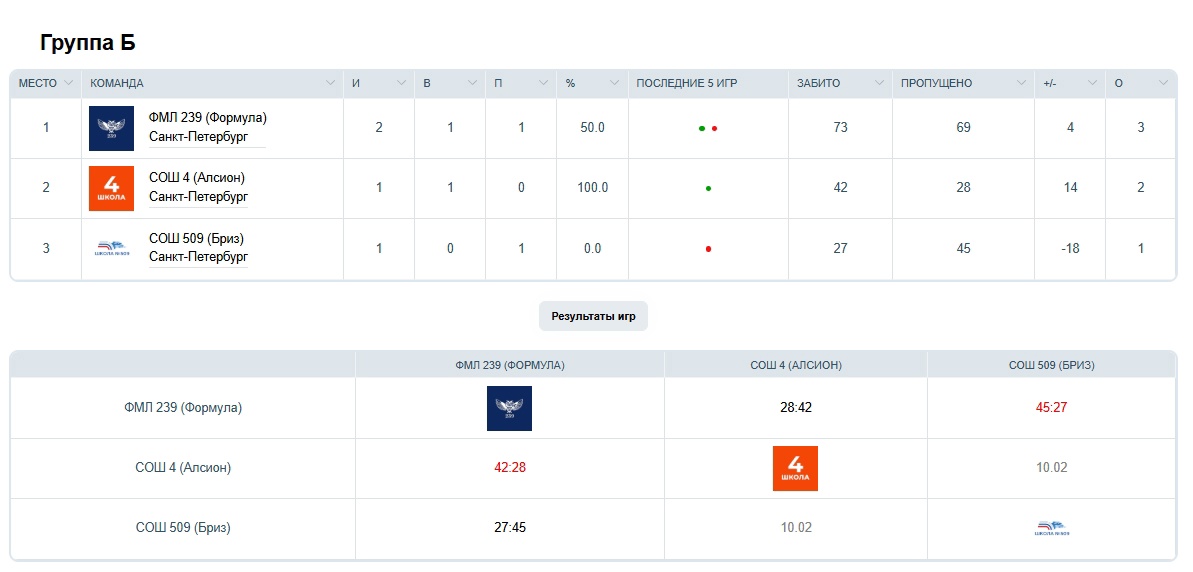Open the СОШ 4 (Алсион) team link
1193x572 pixels.
[196, 177]
